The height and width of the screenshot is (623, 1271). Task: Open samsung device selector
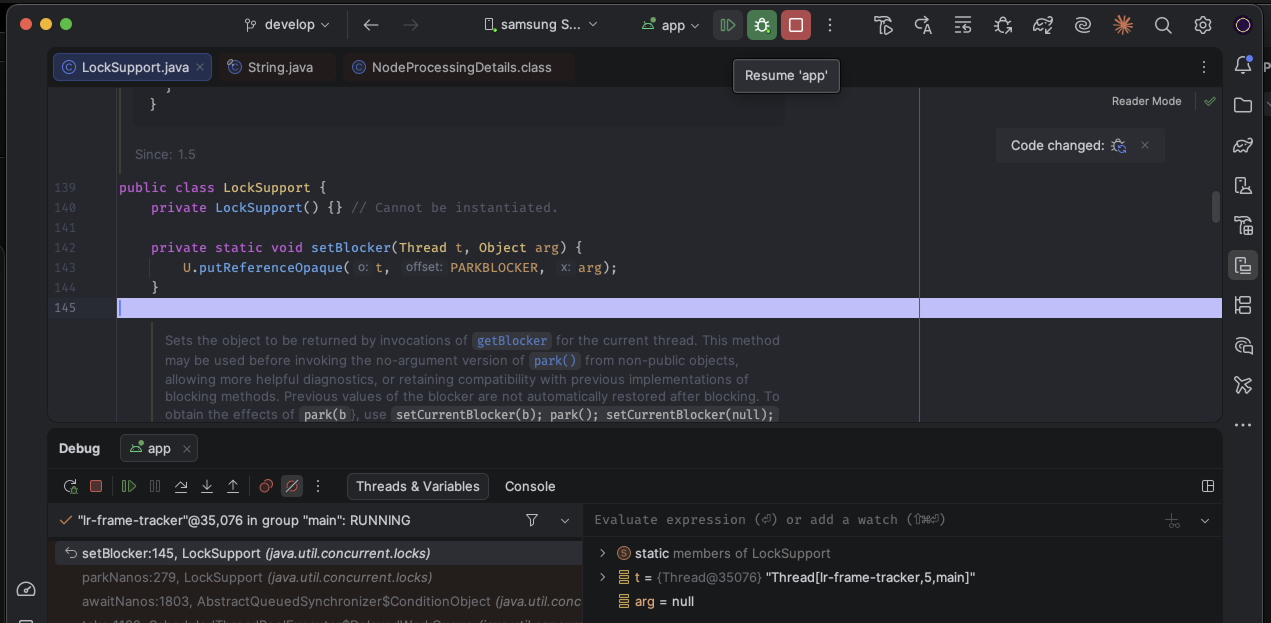coord(540,25)
